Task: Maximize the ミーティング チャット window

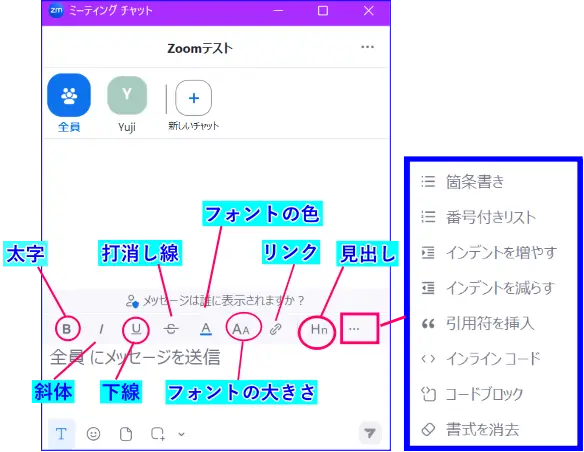Action: click(323, 11)
